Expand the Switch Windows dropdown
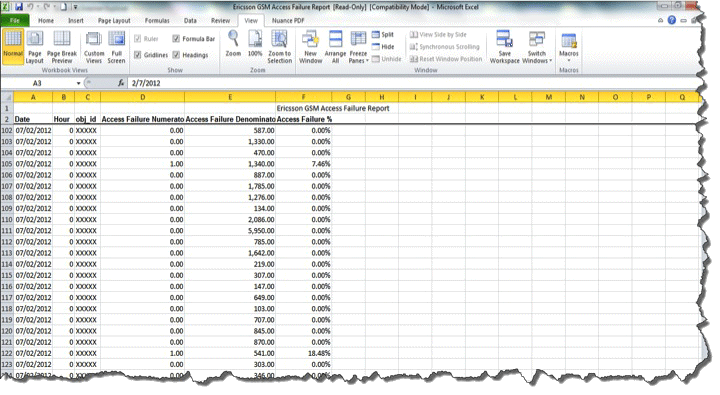The image size is (720, 395). pyautogui.click(x=537, y=57)
